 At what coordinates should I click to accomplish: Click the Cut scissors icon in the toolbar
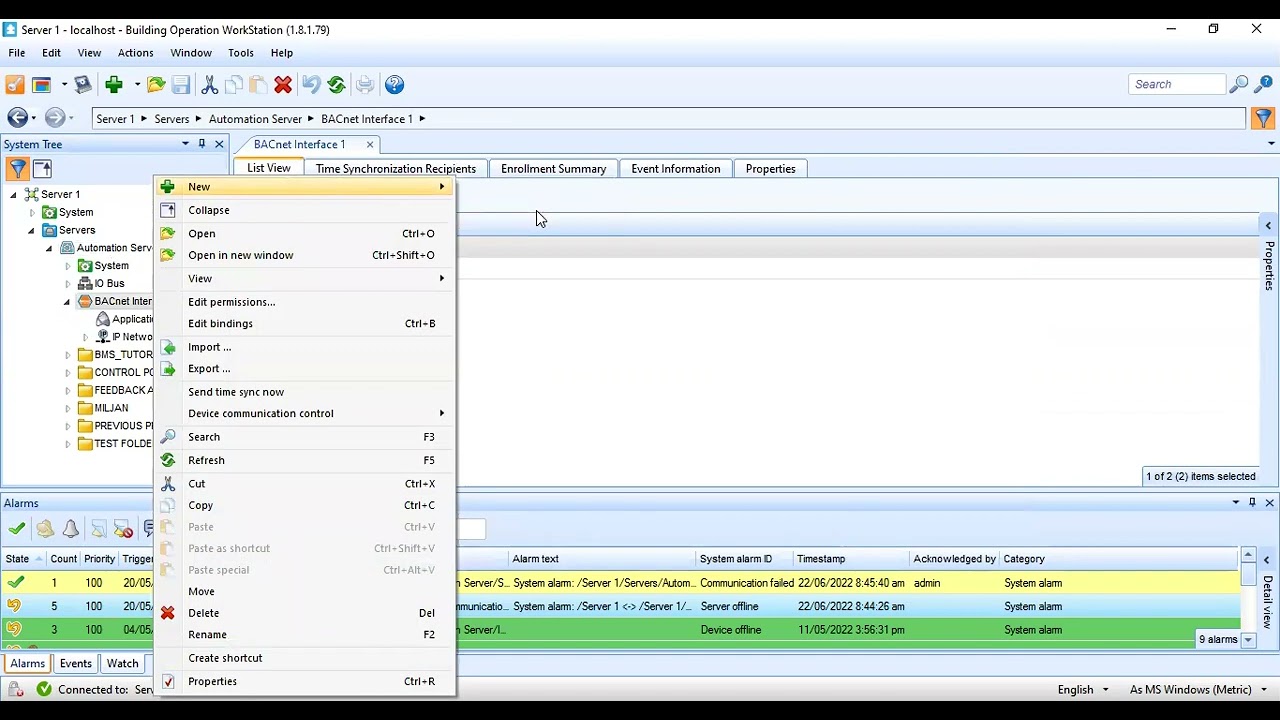coord(210,85)
